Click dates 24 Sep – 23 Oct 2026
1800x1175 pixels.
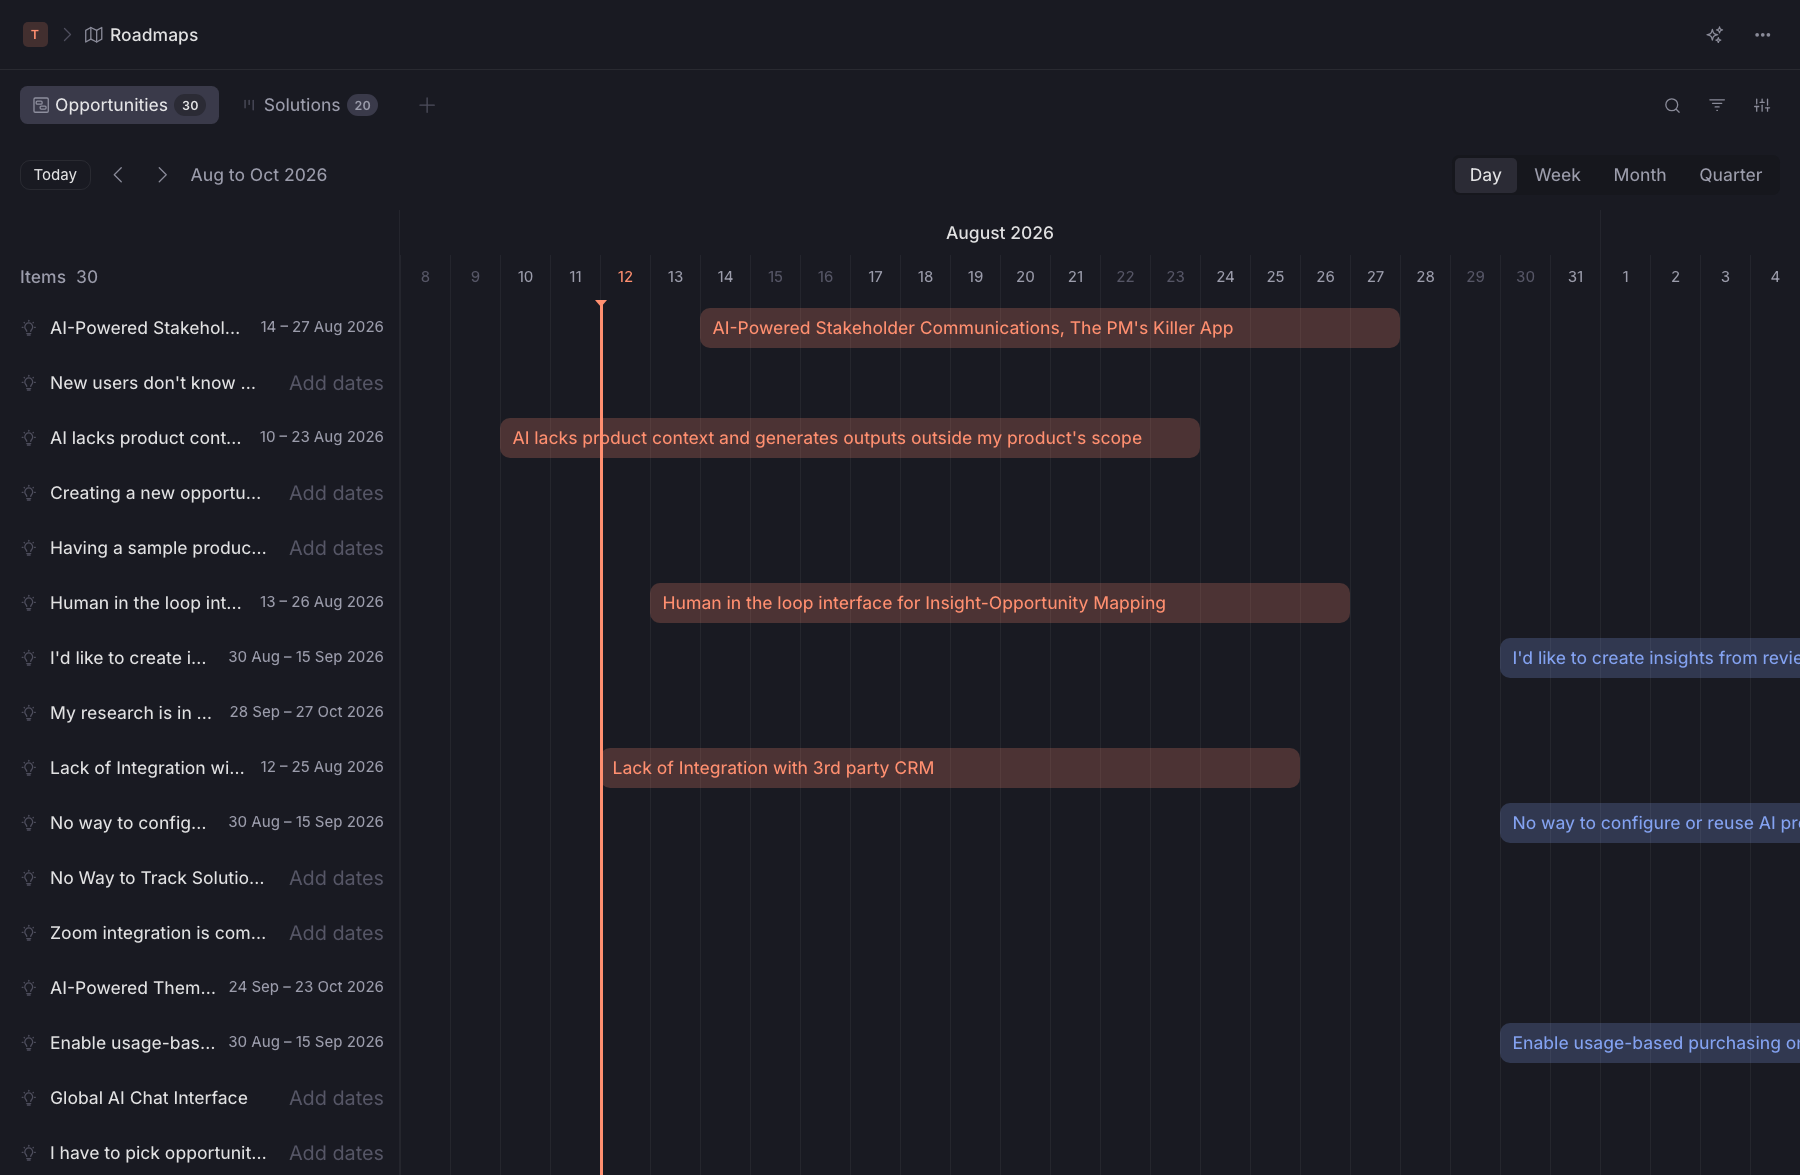tap(306, 987)
